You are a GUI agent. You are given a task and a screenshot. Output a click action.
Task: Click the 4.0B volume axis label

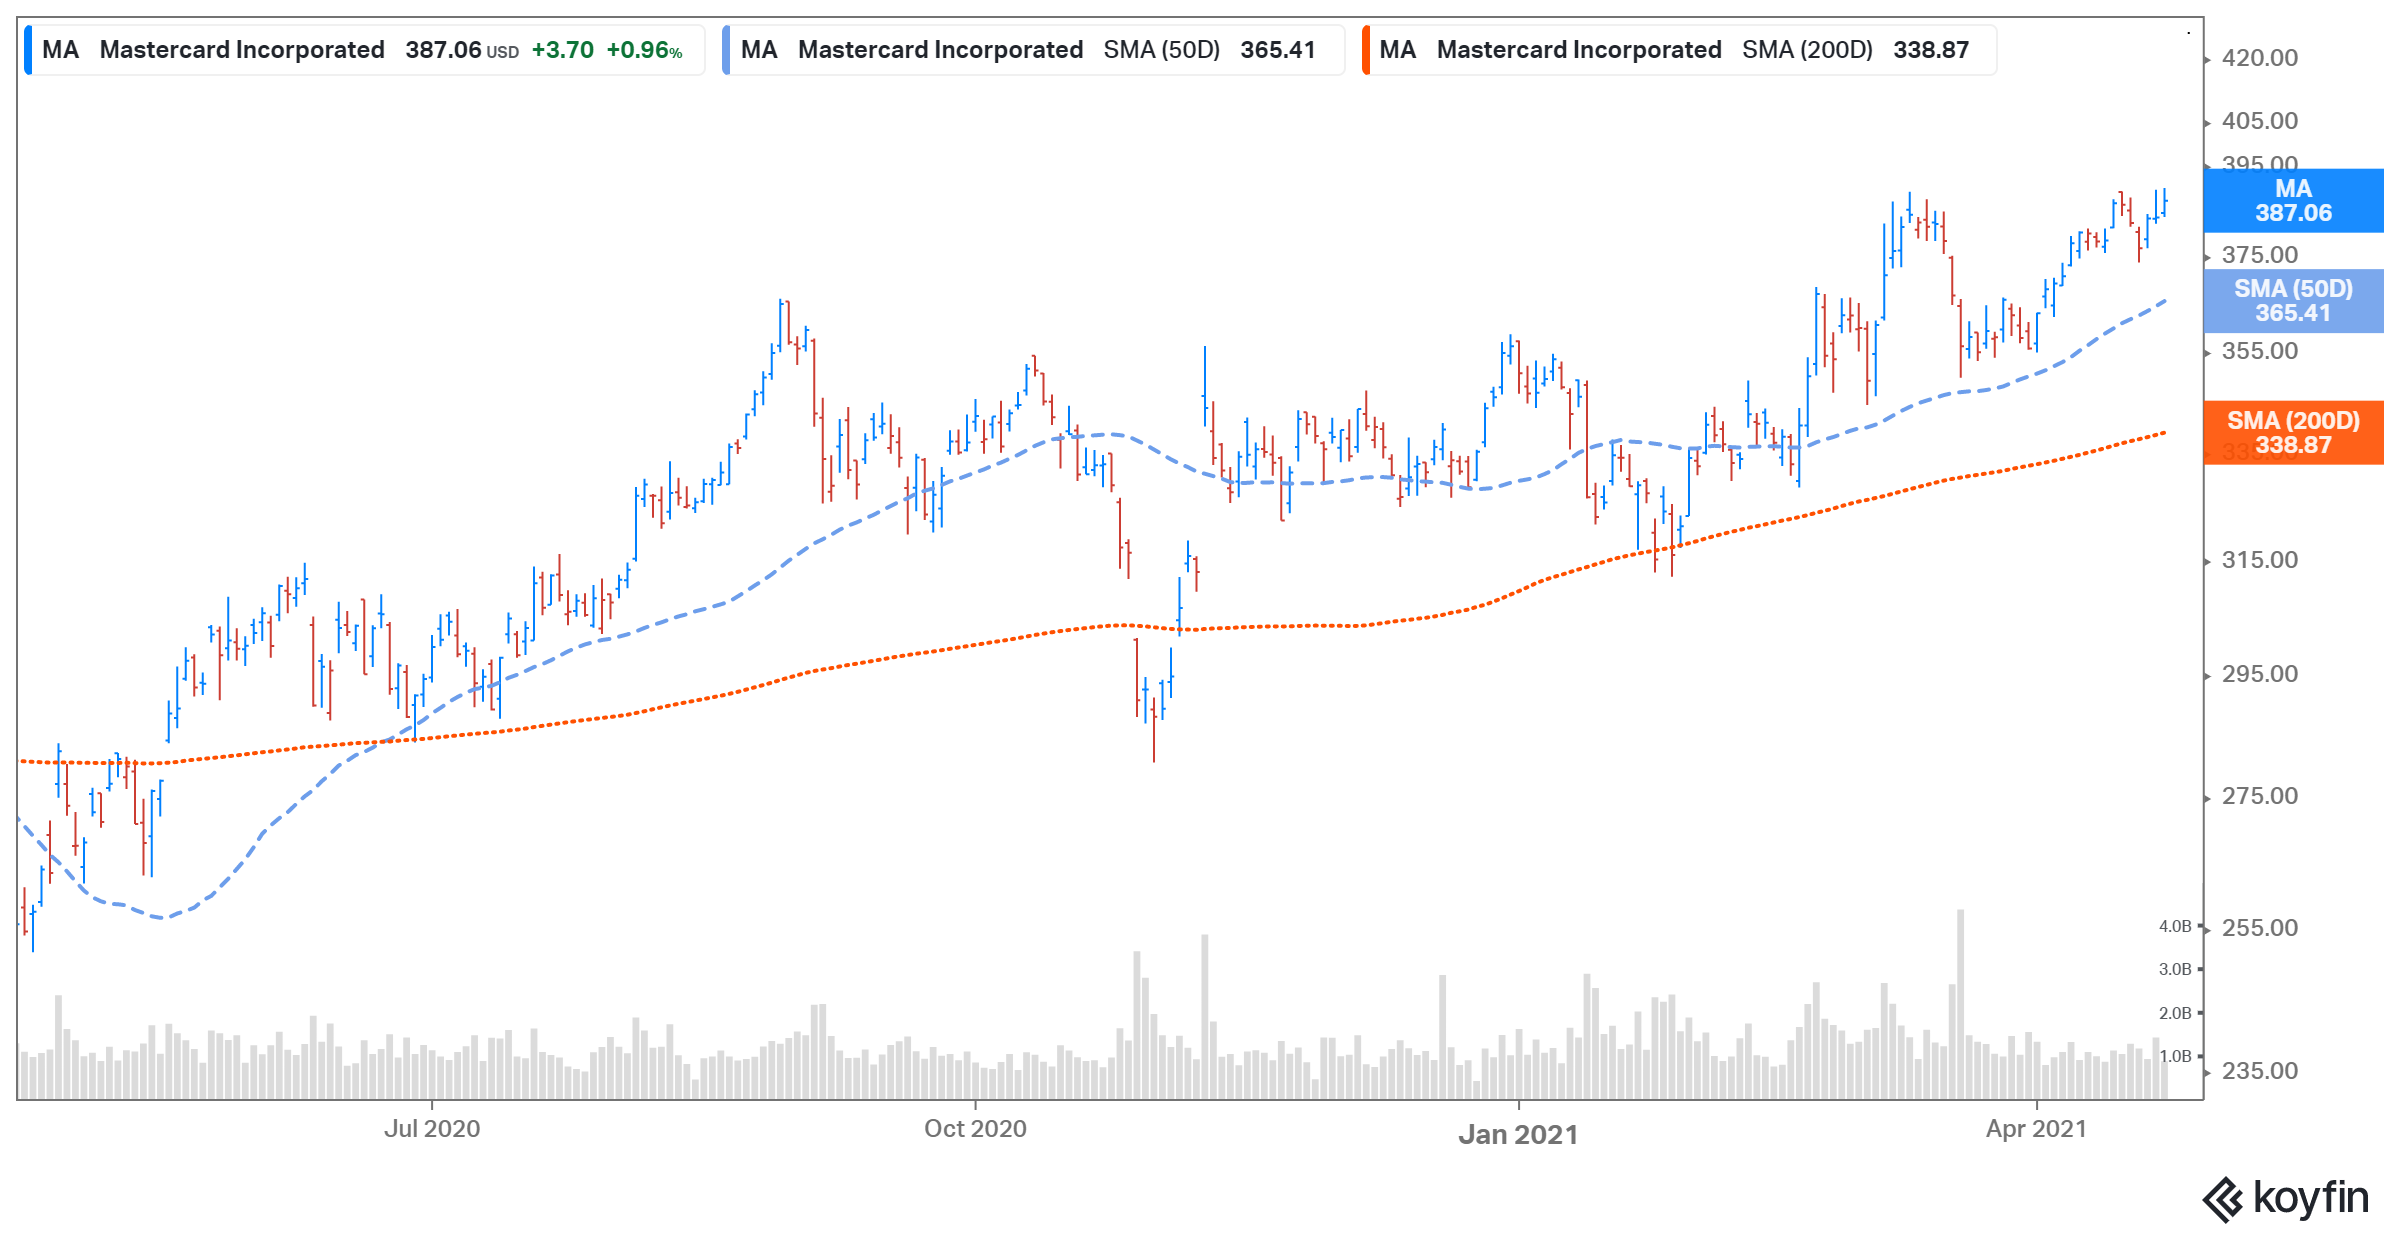[x=2175, y=927]
